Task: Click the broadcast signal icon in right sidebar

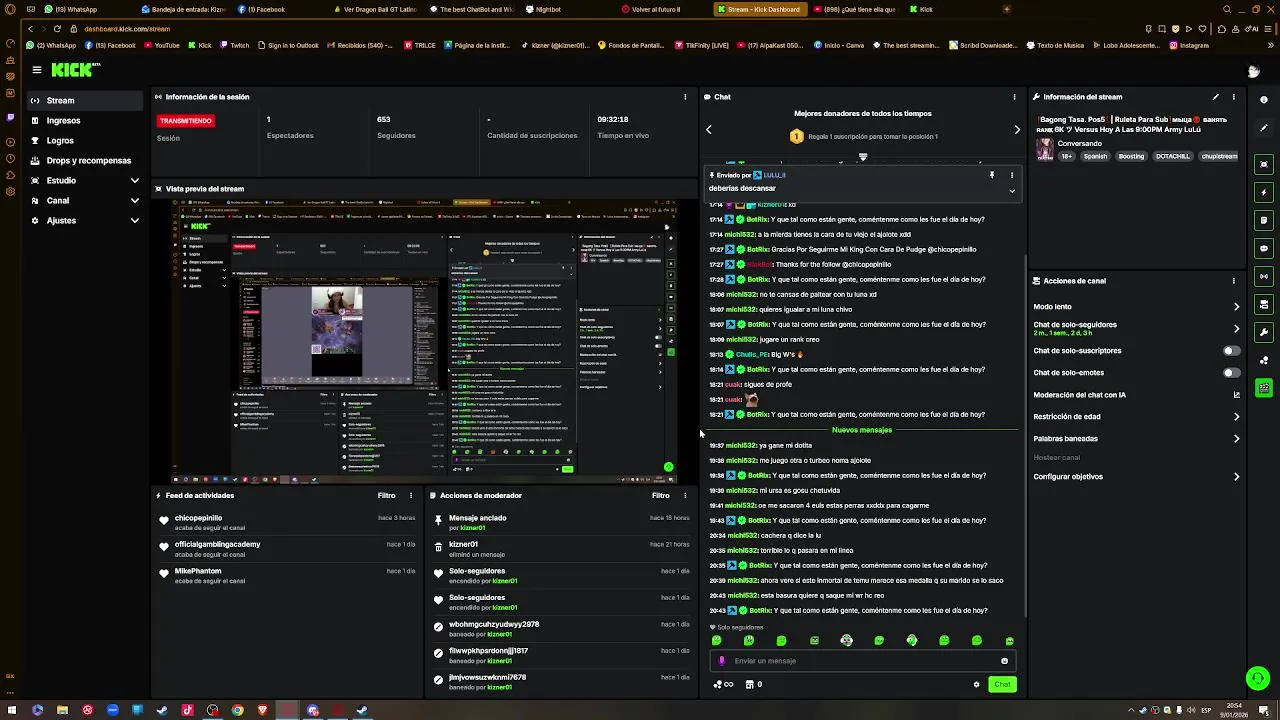Action: point(1264,276)
